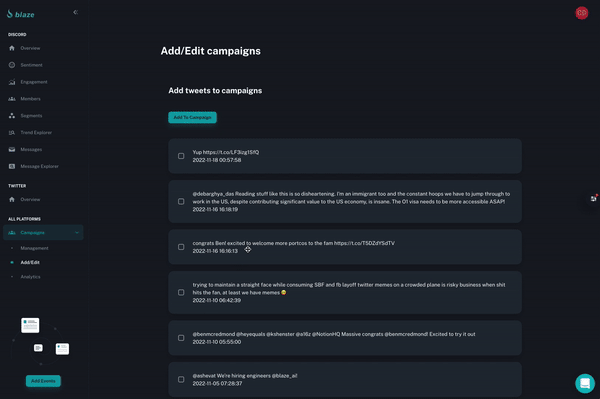Collapse the Campaigns menu chevron
Viewport: 600px width, 399px height.
click(77, 233)
